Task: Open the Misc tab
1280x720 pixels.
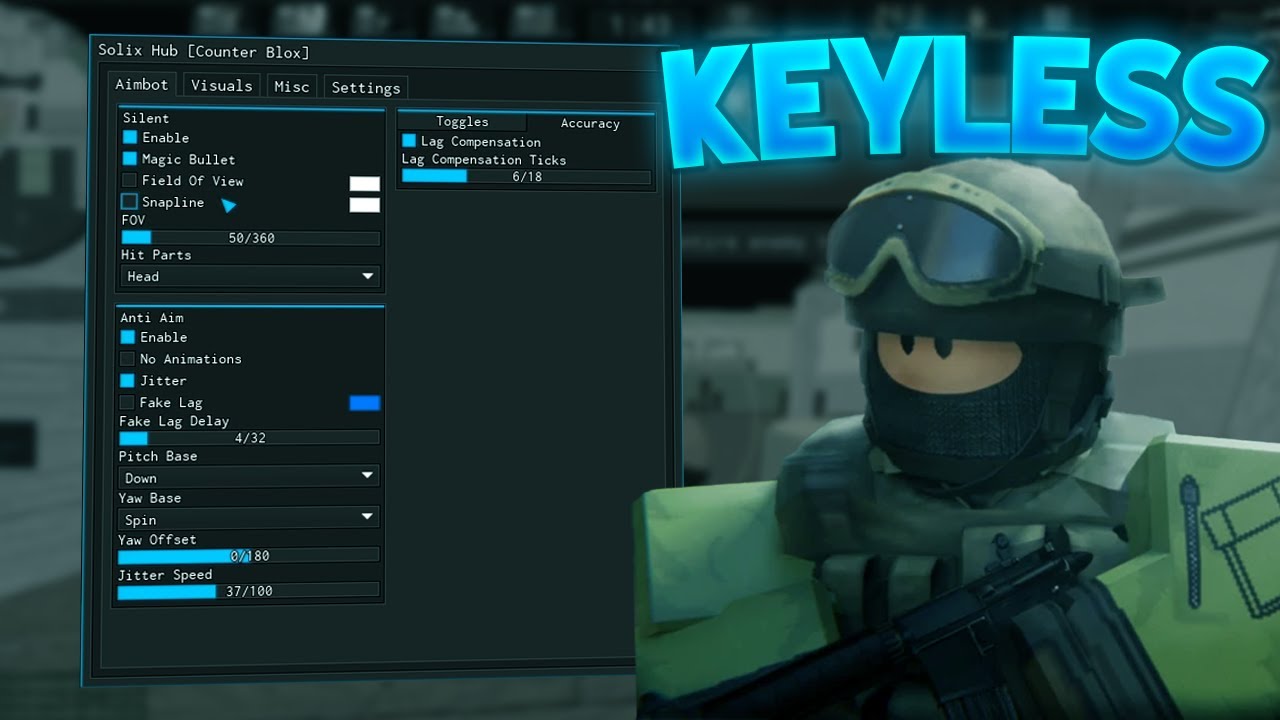Action: tap(292, 87)
